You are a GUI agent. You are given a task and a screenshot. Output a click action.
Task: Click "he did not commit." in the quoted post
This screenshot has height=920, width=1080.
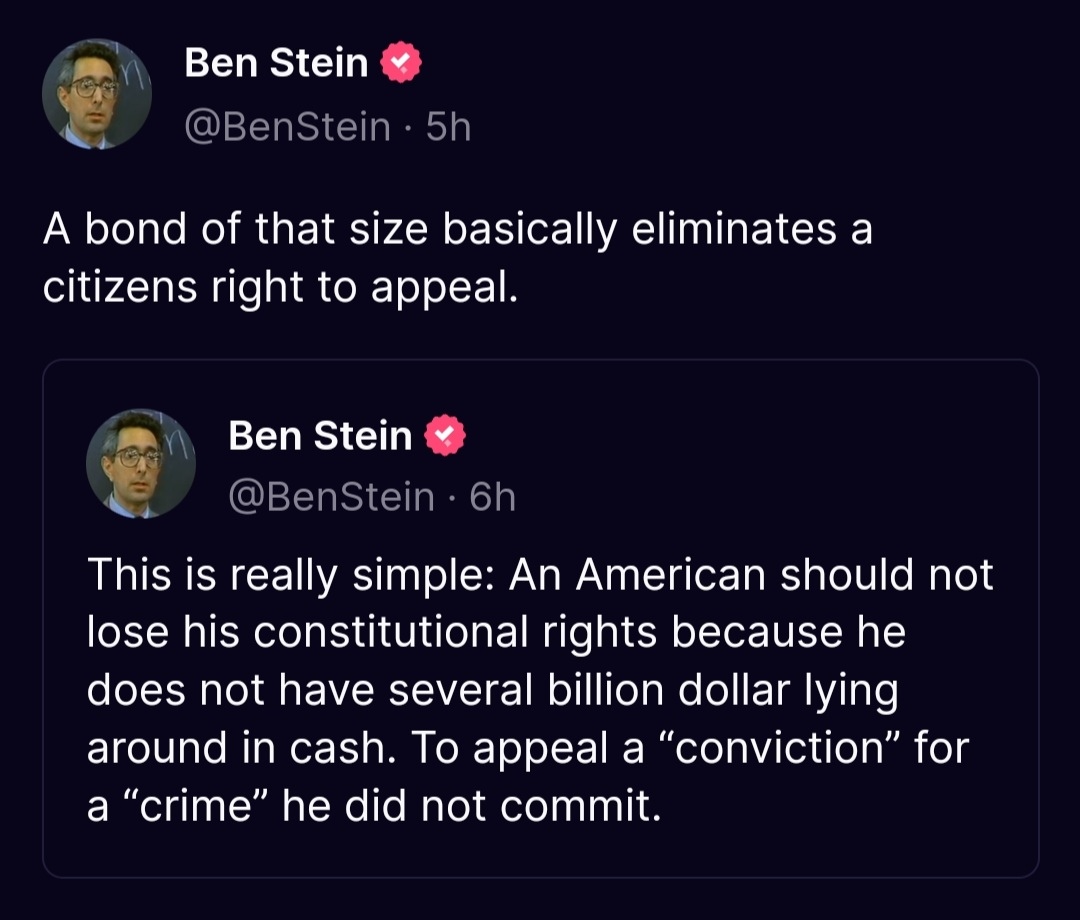coord(472,806)
